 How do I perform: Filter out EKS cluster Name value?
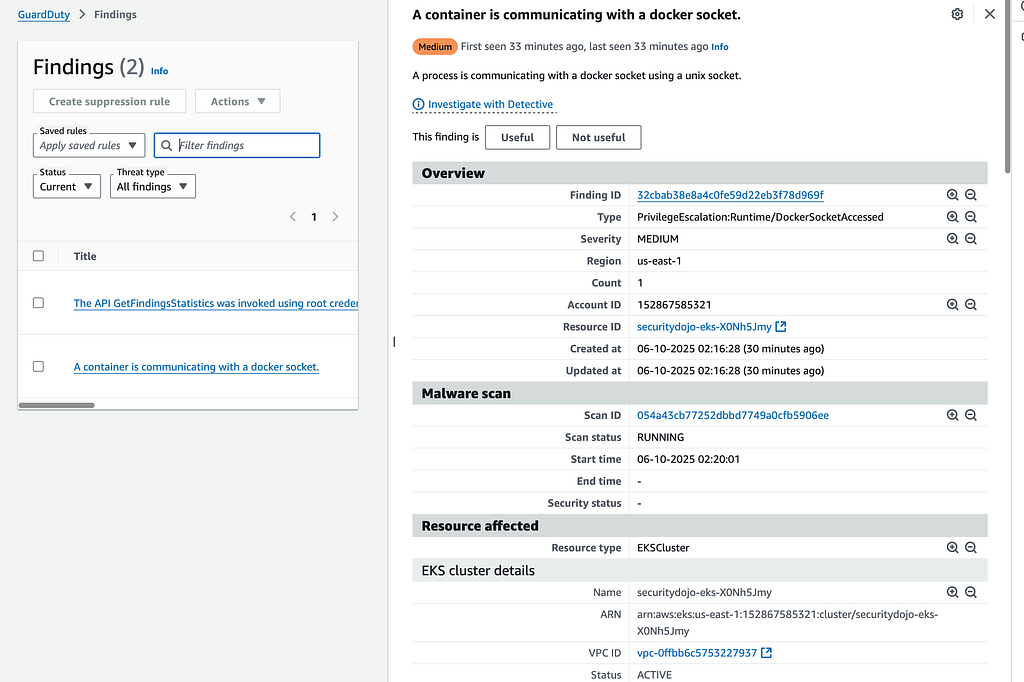pos(970,592)
